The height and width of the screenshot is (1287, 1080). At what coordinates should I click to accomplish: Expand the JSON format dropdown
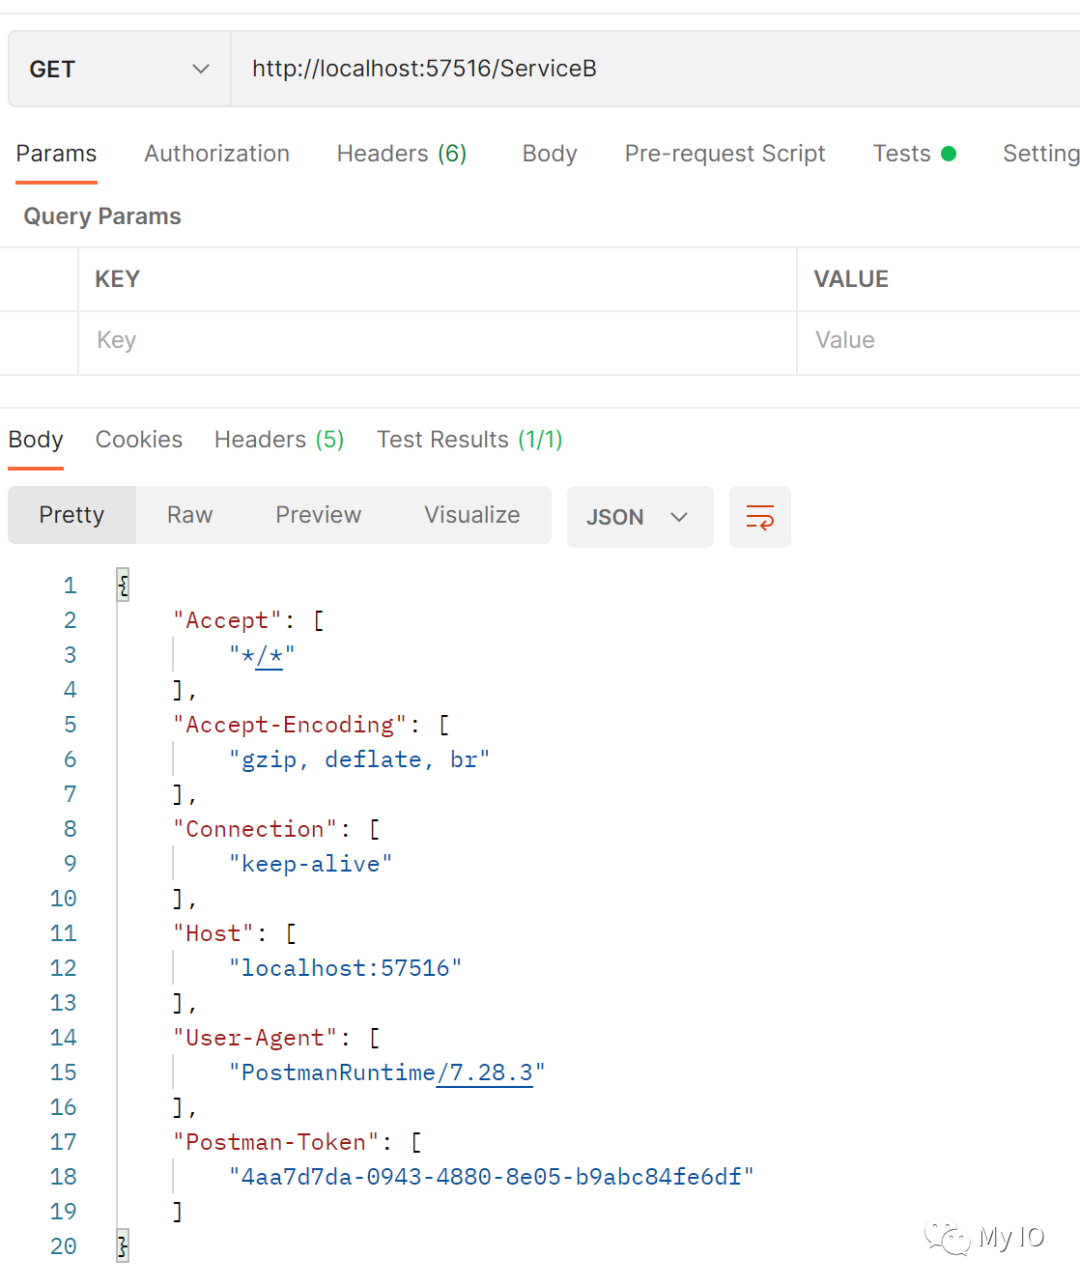[639, 517]
